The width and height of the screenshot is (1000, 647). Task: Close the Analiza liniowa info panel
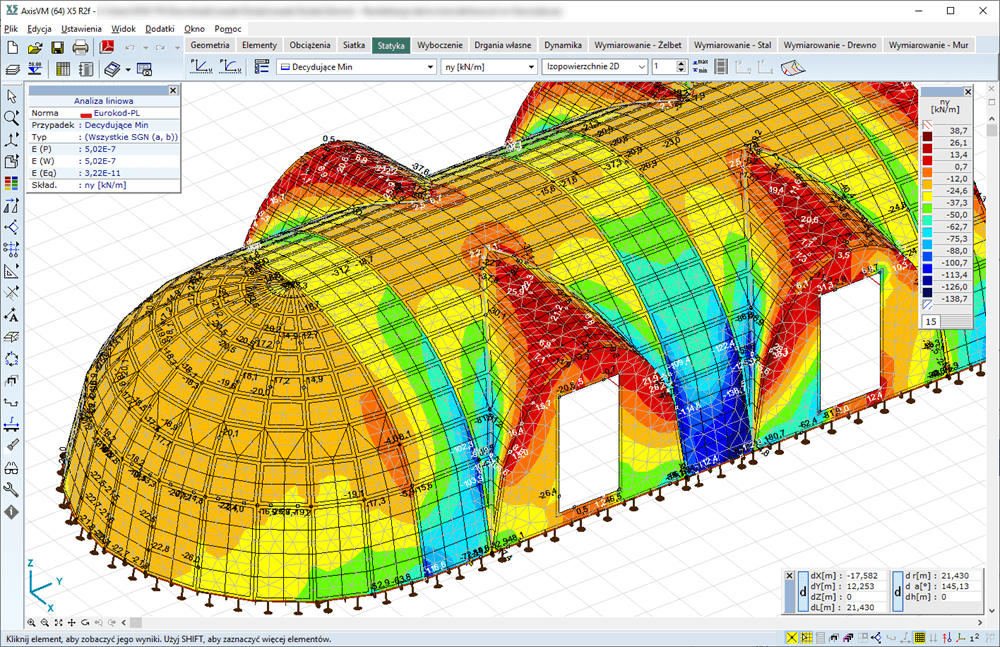coord(173,90)
